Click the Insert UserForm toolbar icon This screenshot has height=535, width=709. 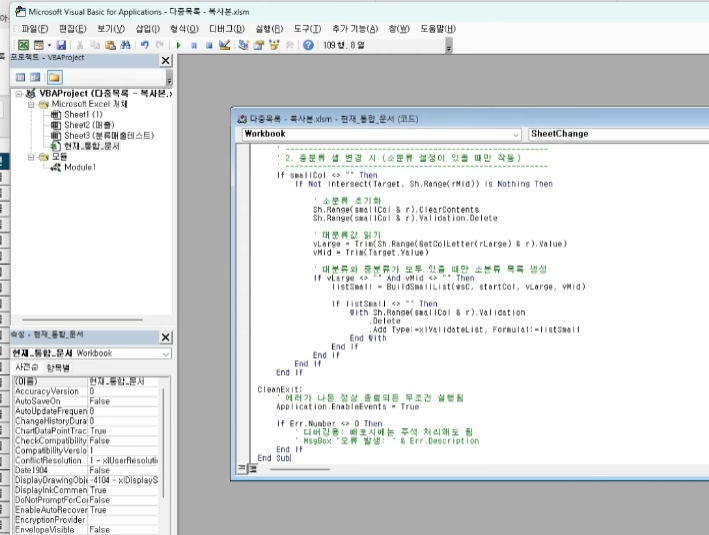coord(39,45)
